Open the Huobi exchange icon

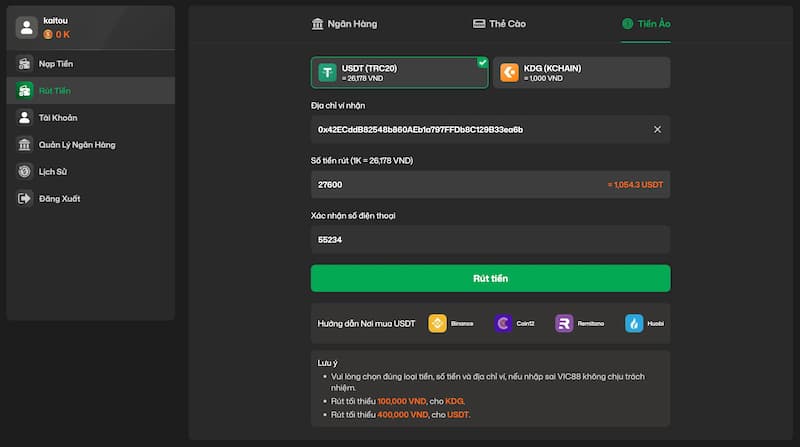pos(634,323)
